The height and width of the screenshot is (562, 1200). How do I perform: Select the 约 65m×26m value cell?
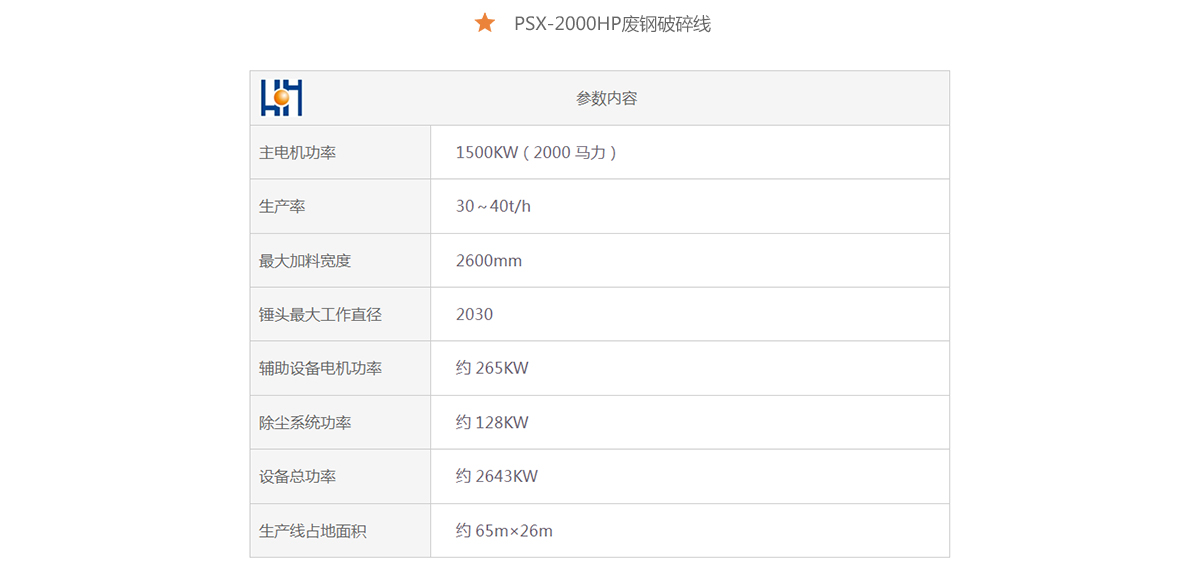click(504, 531)
